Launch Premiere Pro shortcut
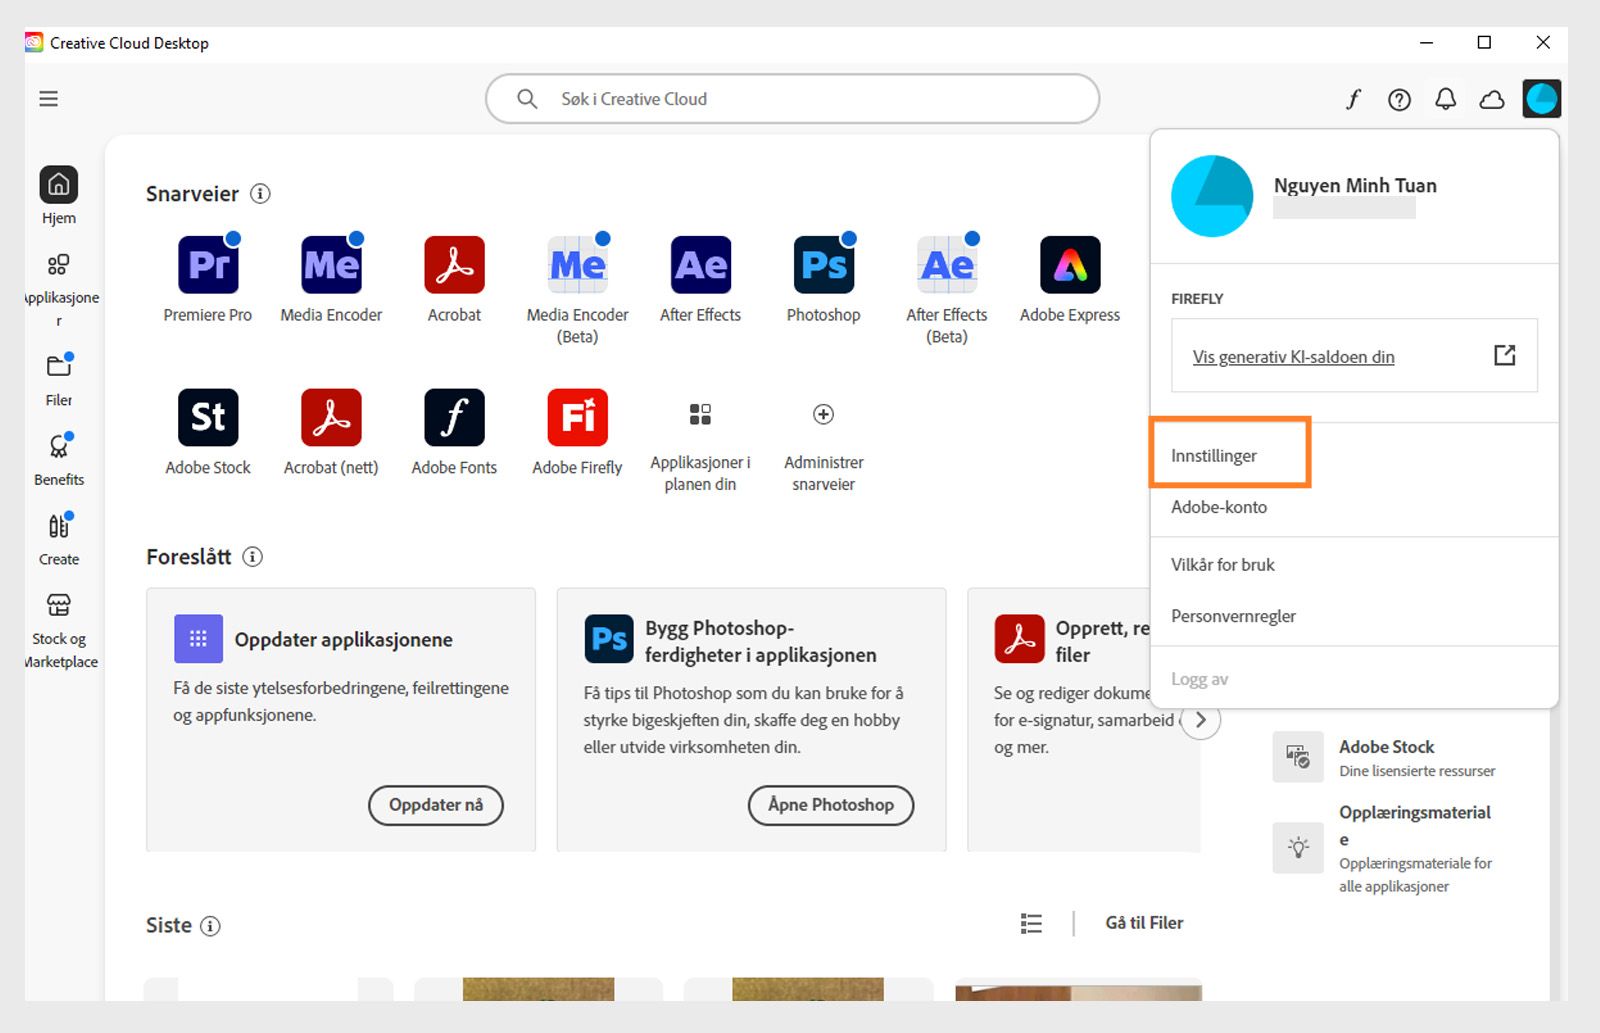 (x=207, y=264)
